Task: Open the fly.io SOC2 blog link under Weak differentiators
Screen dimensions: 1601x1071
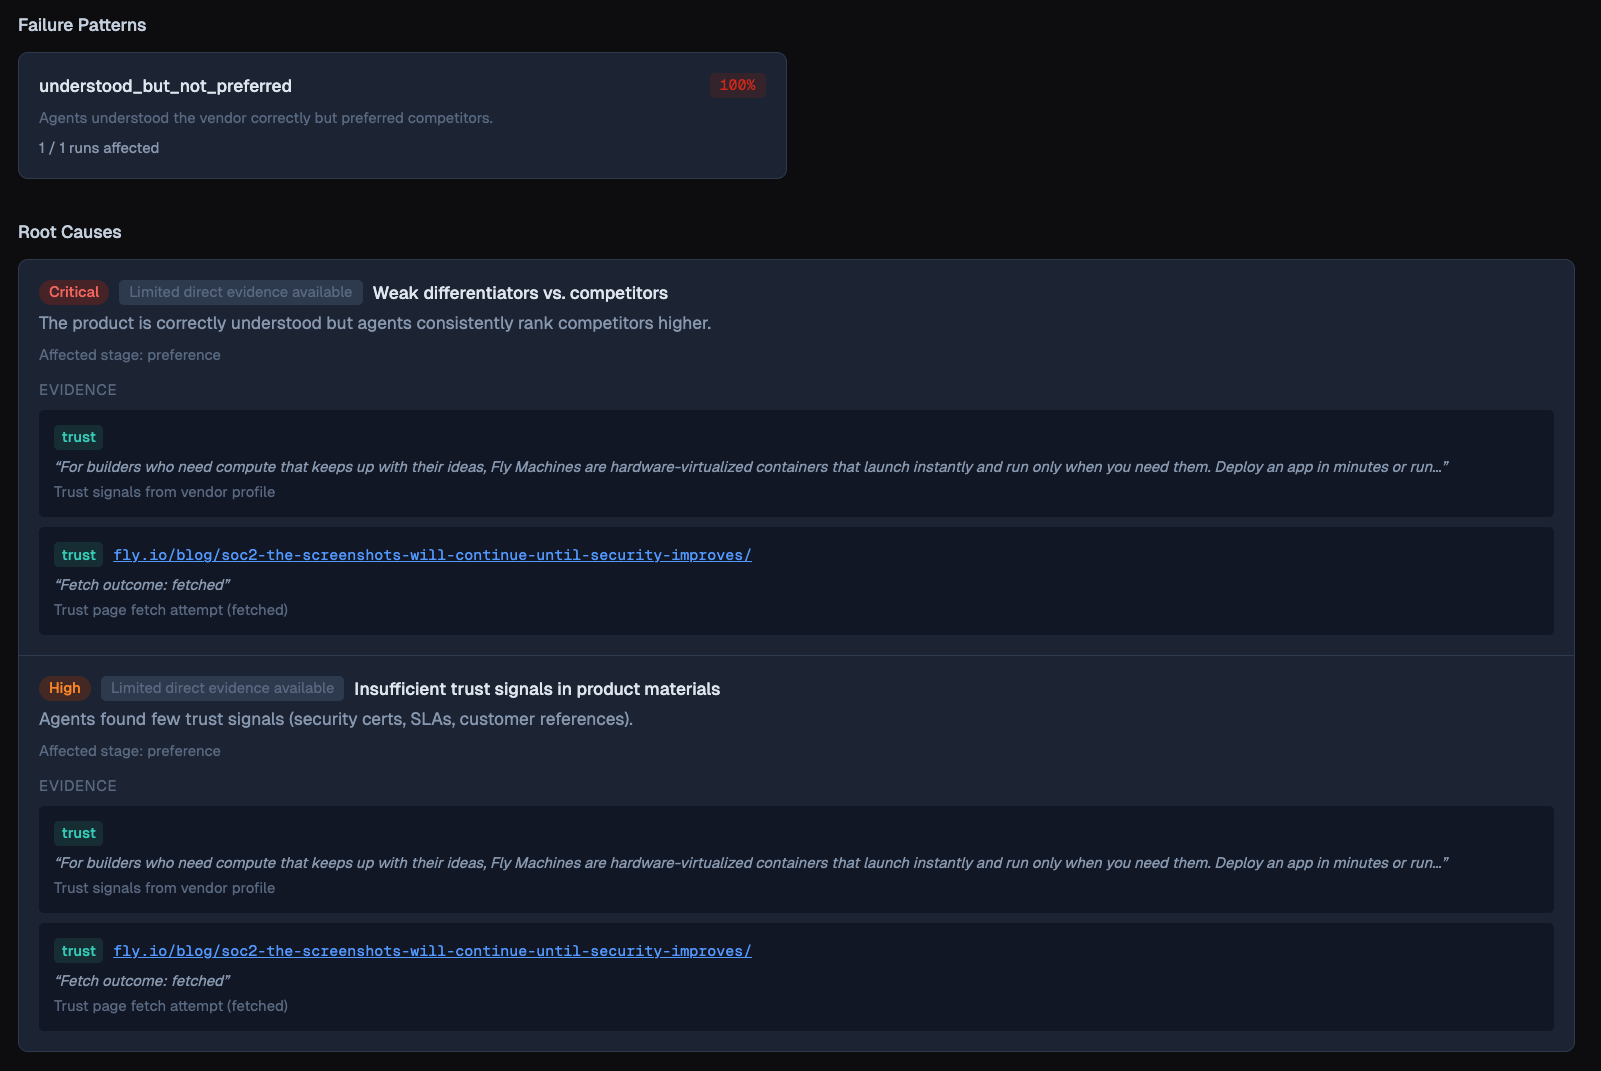Action: point(432,554)
